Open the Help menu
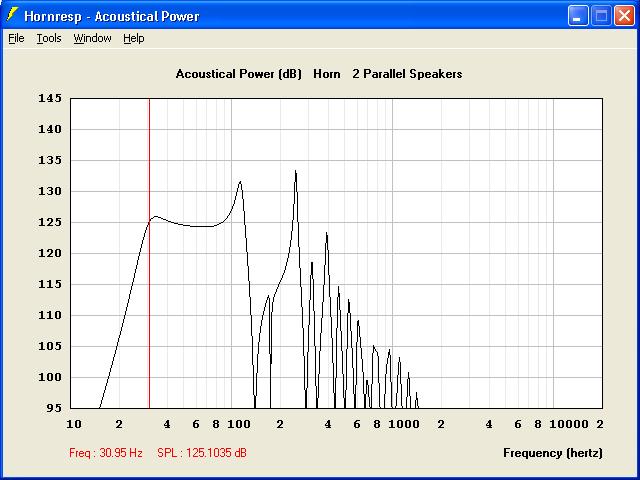This screenshot has height=480, width=640. 134,38
